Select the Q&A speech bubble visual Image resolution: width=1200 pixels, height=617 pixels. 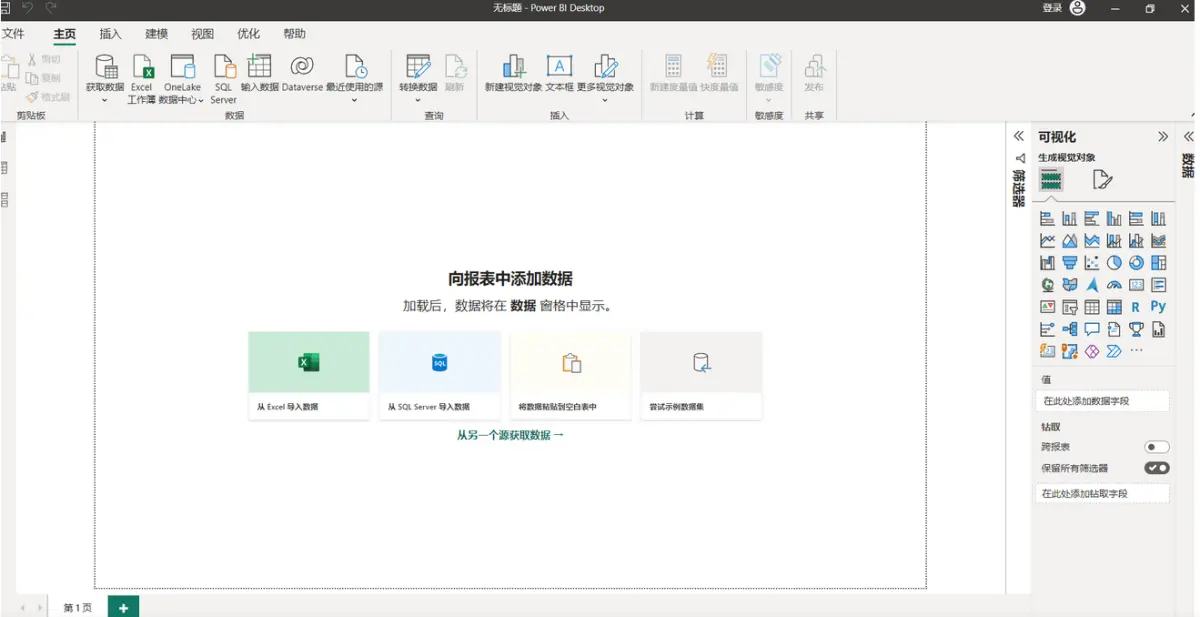click(x=1092, y=329)
